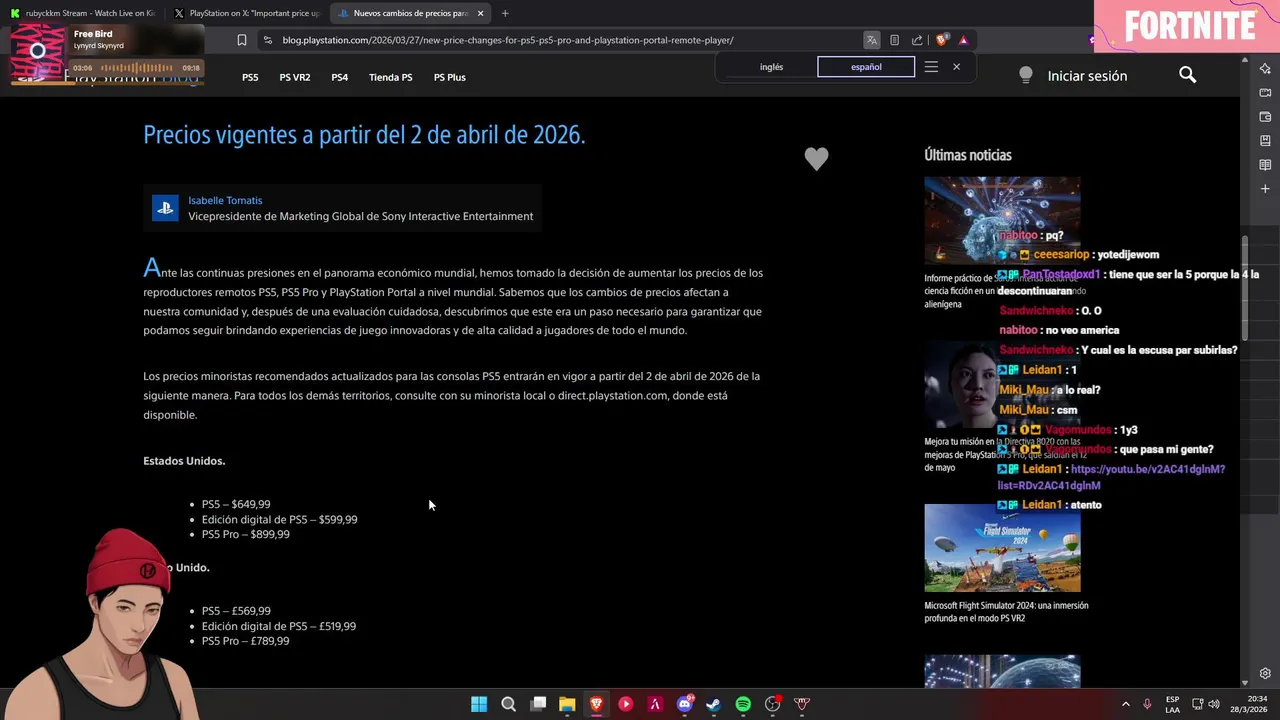The width and height of the screenshot is (1280, 720).
Task: Open reader mode icon in address bar
Action: click(894, 40)
